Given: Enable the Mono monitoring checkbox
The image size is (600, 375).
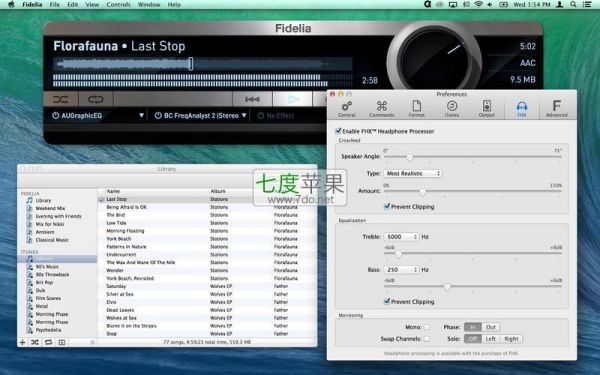Looking at the screenshot, I should pyautogui.click(x=427, y=327).
